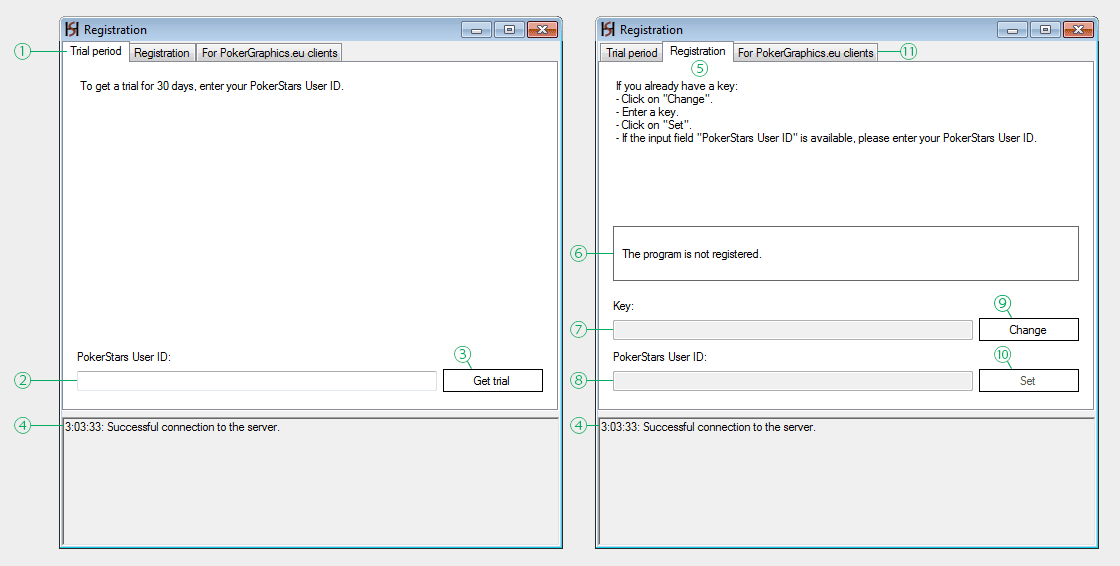
Task: Click the connection log message in left window
Action: 172,427
